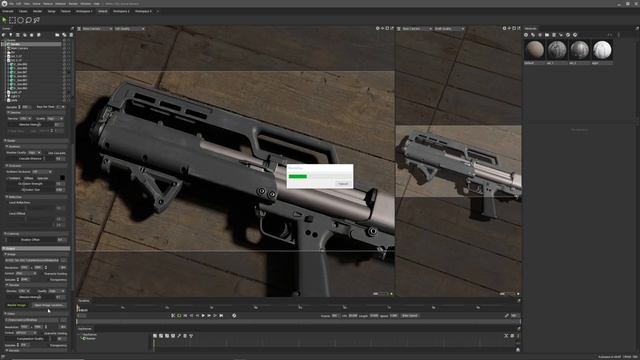Select the first tan material thumbnail
The image size is (640, 360).
pyautogui.click(x=534, y=50)
